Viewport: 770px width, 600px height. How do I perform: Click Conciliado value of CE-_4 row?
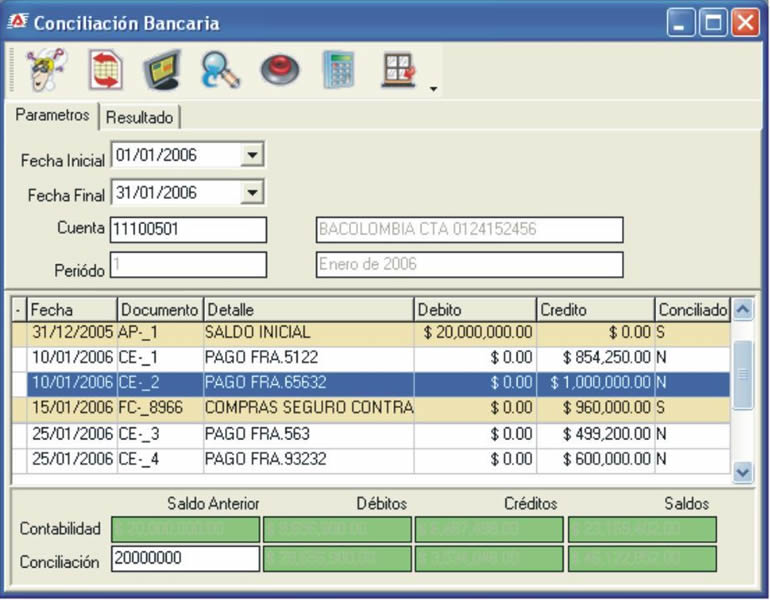(x=693, y=460)
